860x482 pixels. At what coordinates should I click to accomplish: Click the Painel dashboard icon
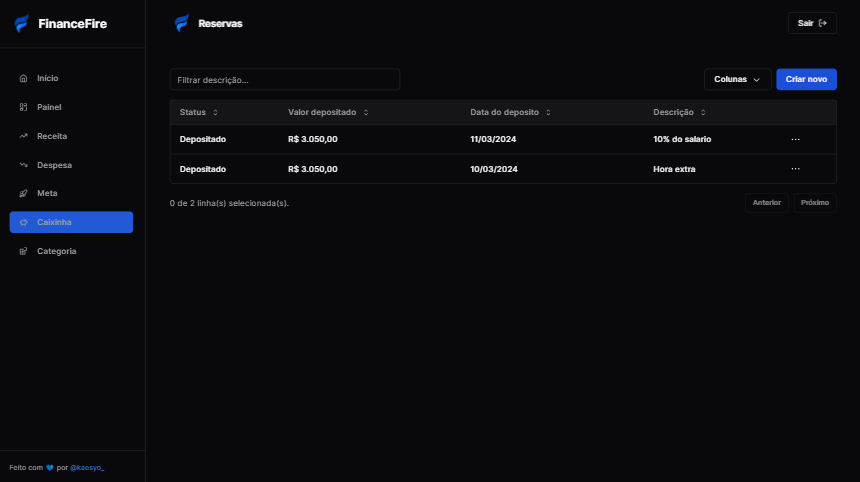24,107
